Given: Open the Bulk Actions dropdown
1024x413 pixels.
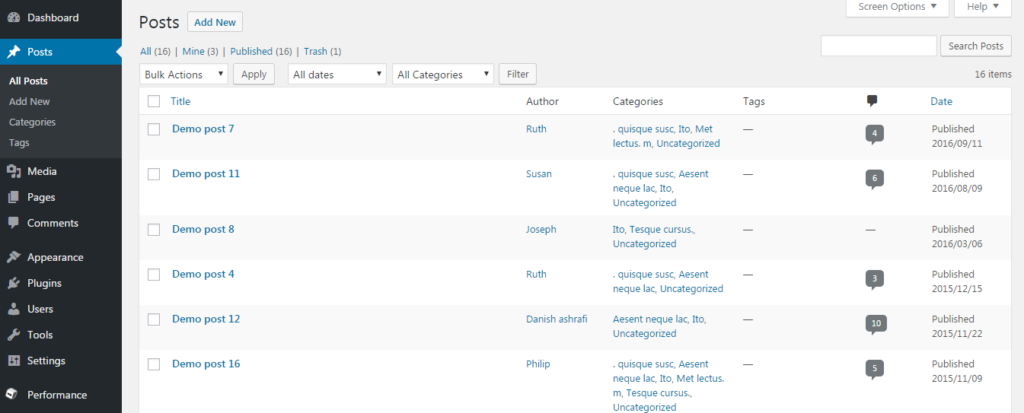Looking at the screenshot, I should pos(184,74).
